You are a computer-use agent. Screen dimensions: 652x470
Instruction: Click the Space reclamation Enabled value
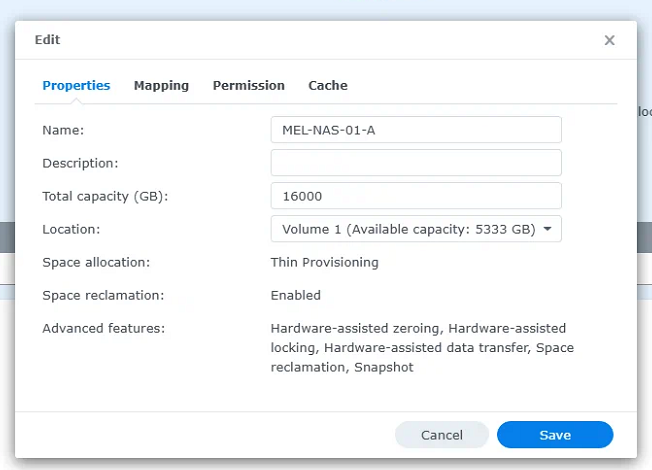tap(295, 295)
